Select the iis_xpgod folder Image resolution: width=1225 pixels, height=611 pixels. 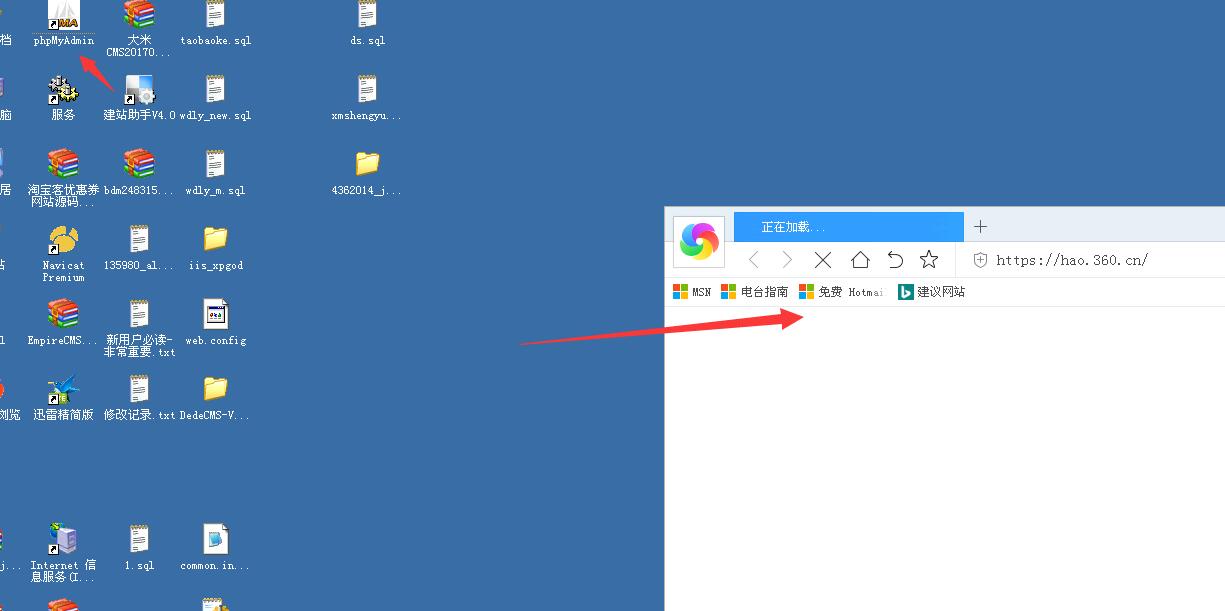pyautogui.click(x=215, y=241)
